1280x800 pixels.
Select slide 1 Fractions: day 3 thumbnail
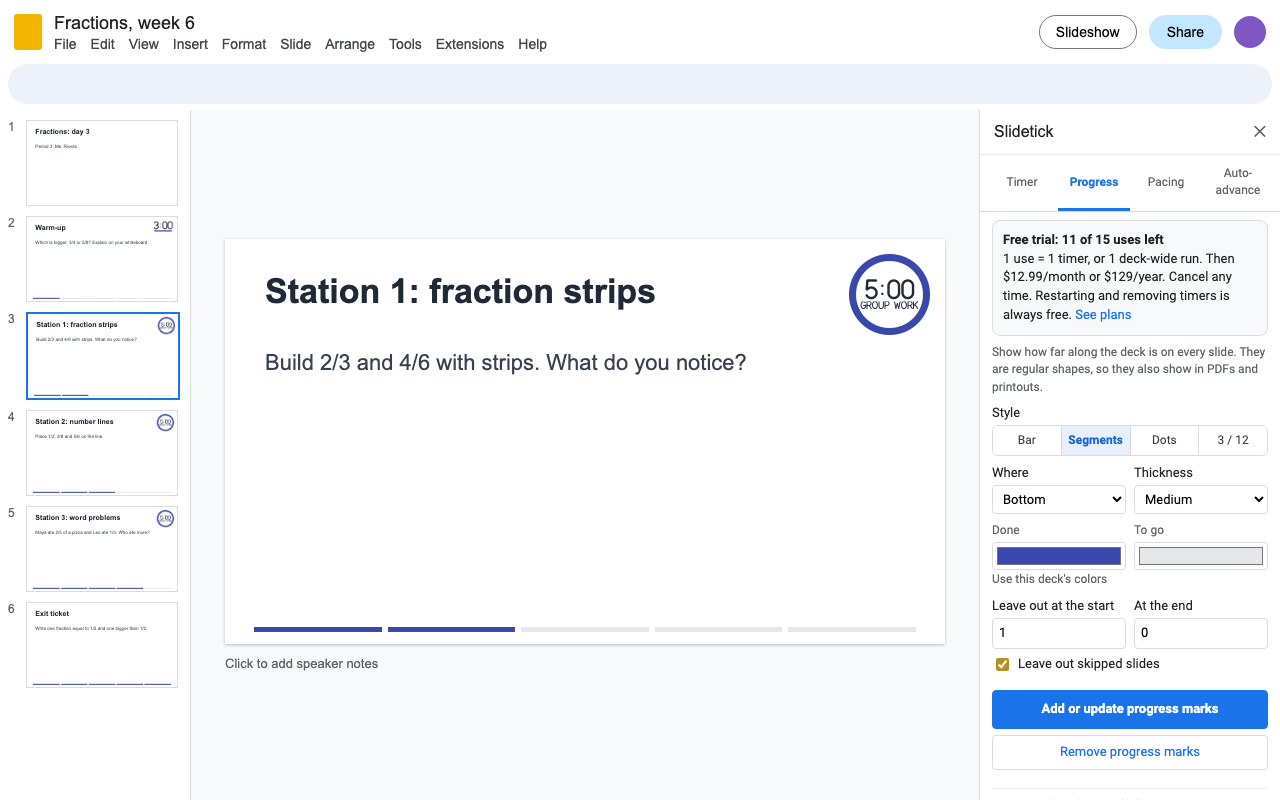[102, 163]
